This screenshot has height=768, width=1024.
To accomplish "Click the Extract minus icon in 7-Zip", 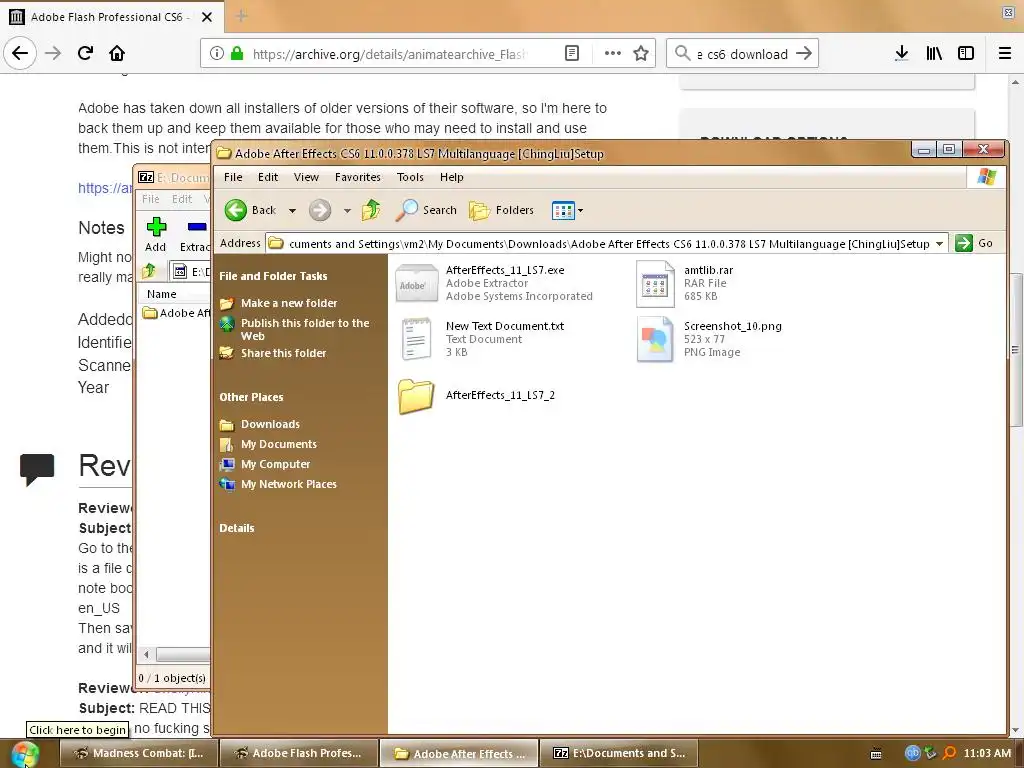I will (x=197, y=227).
